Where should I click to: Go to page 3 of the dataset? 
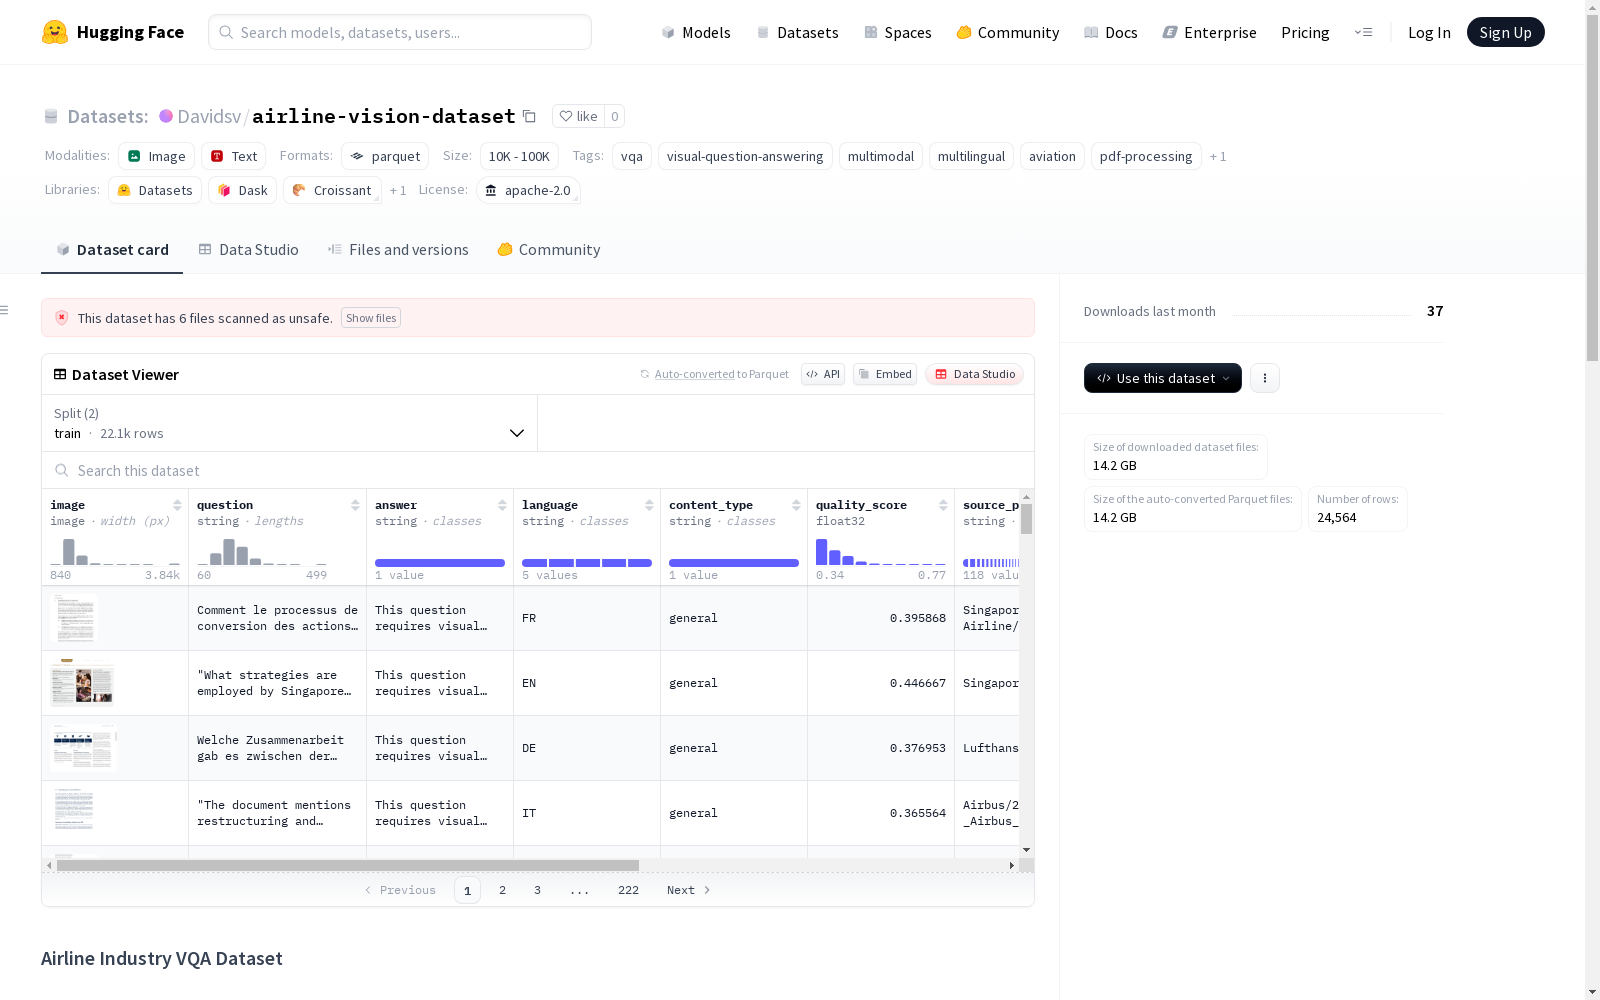click(537, 890)
